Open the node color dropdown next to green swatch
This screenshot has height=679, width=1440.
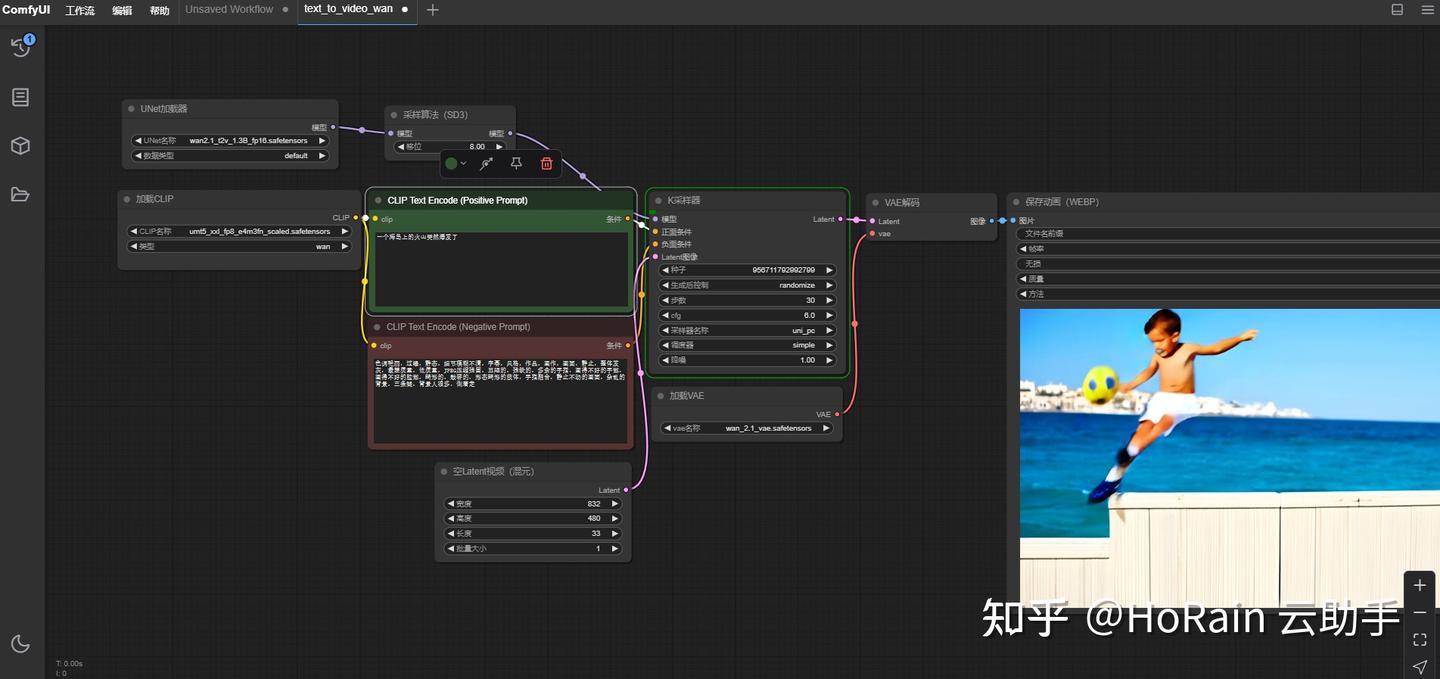coord(465,163)
